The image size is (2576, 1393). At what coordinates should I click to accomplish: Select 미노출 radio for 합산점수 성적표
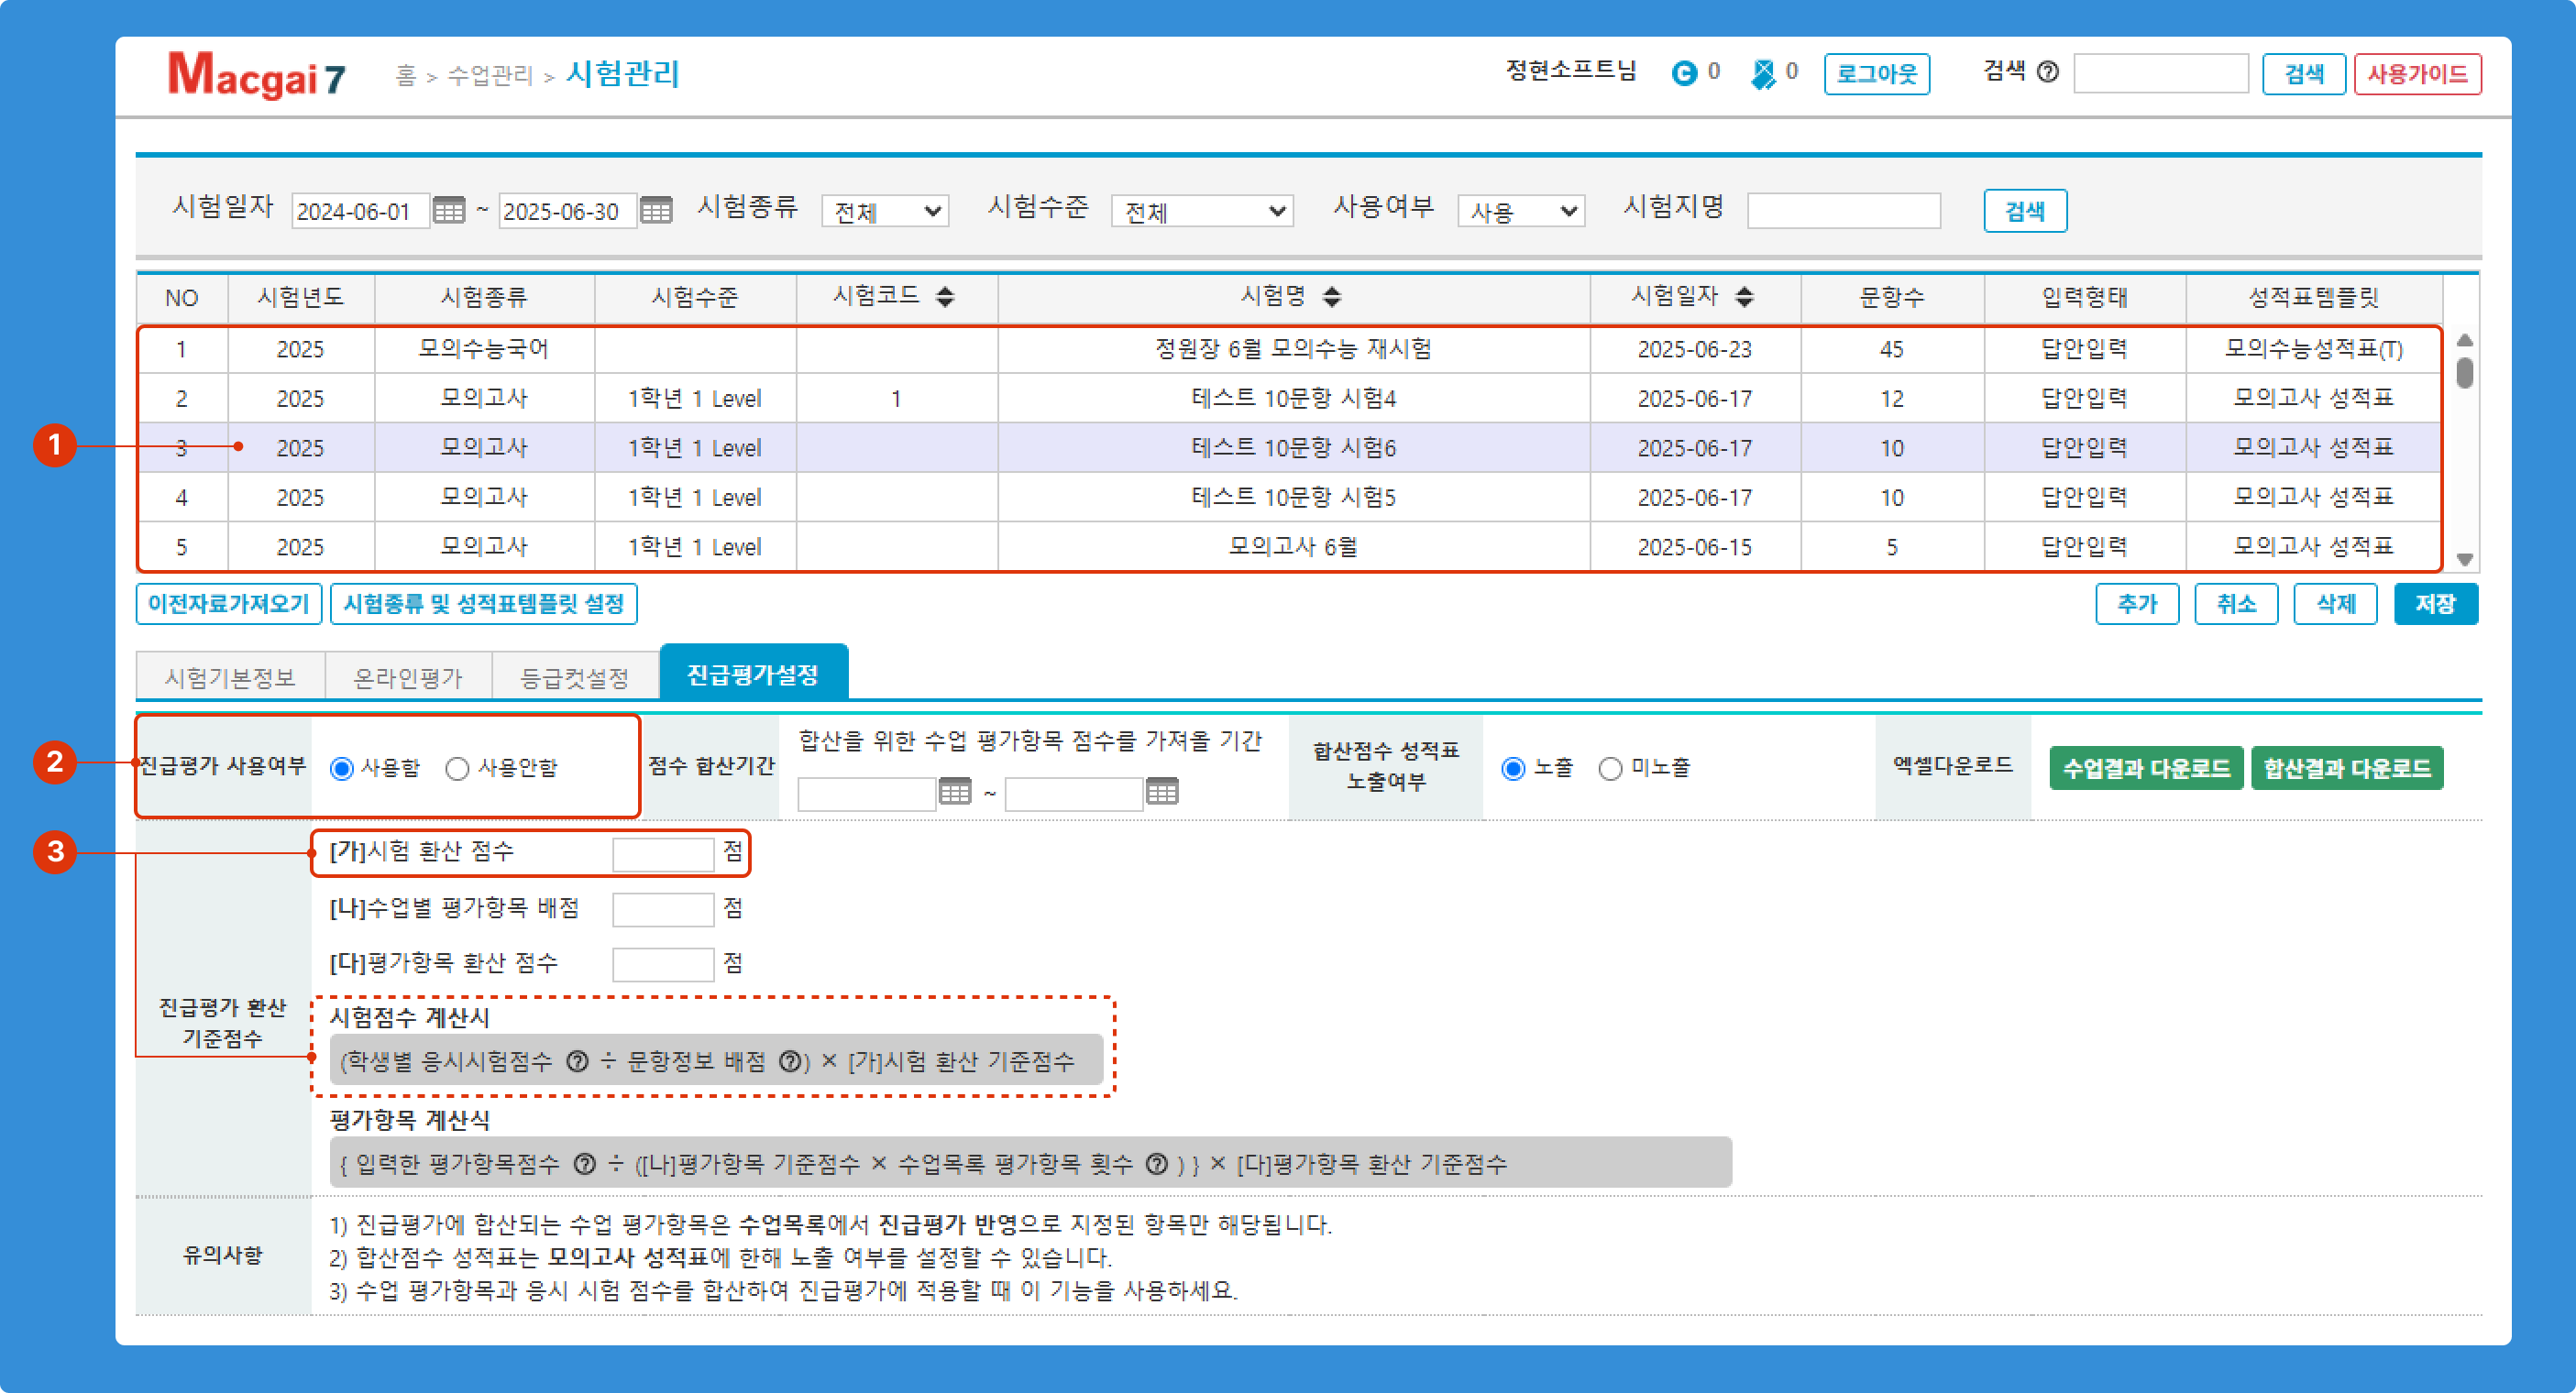pyautogui.click(x=1610, y=768)
